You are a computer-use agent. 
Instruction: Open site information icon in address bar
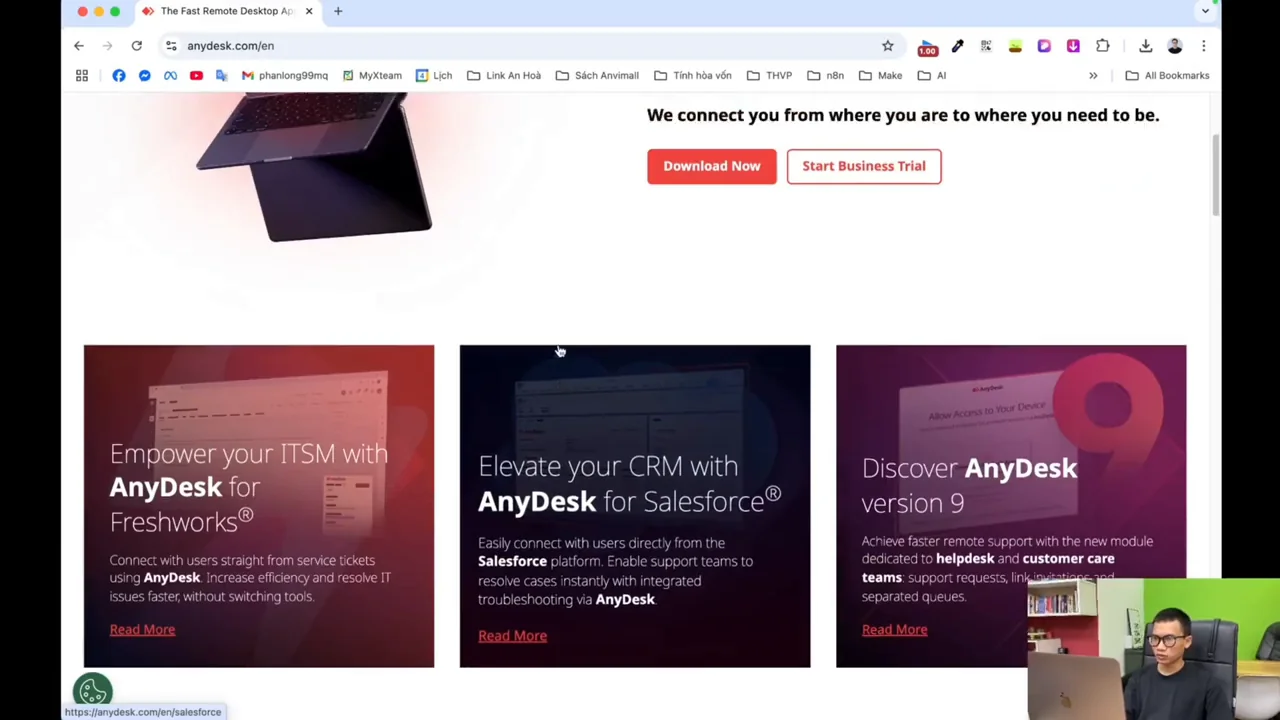tap(171, 46)
